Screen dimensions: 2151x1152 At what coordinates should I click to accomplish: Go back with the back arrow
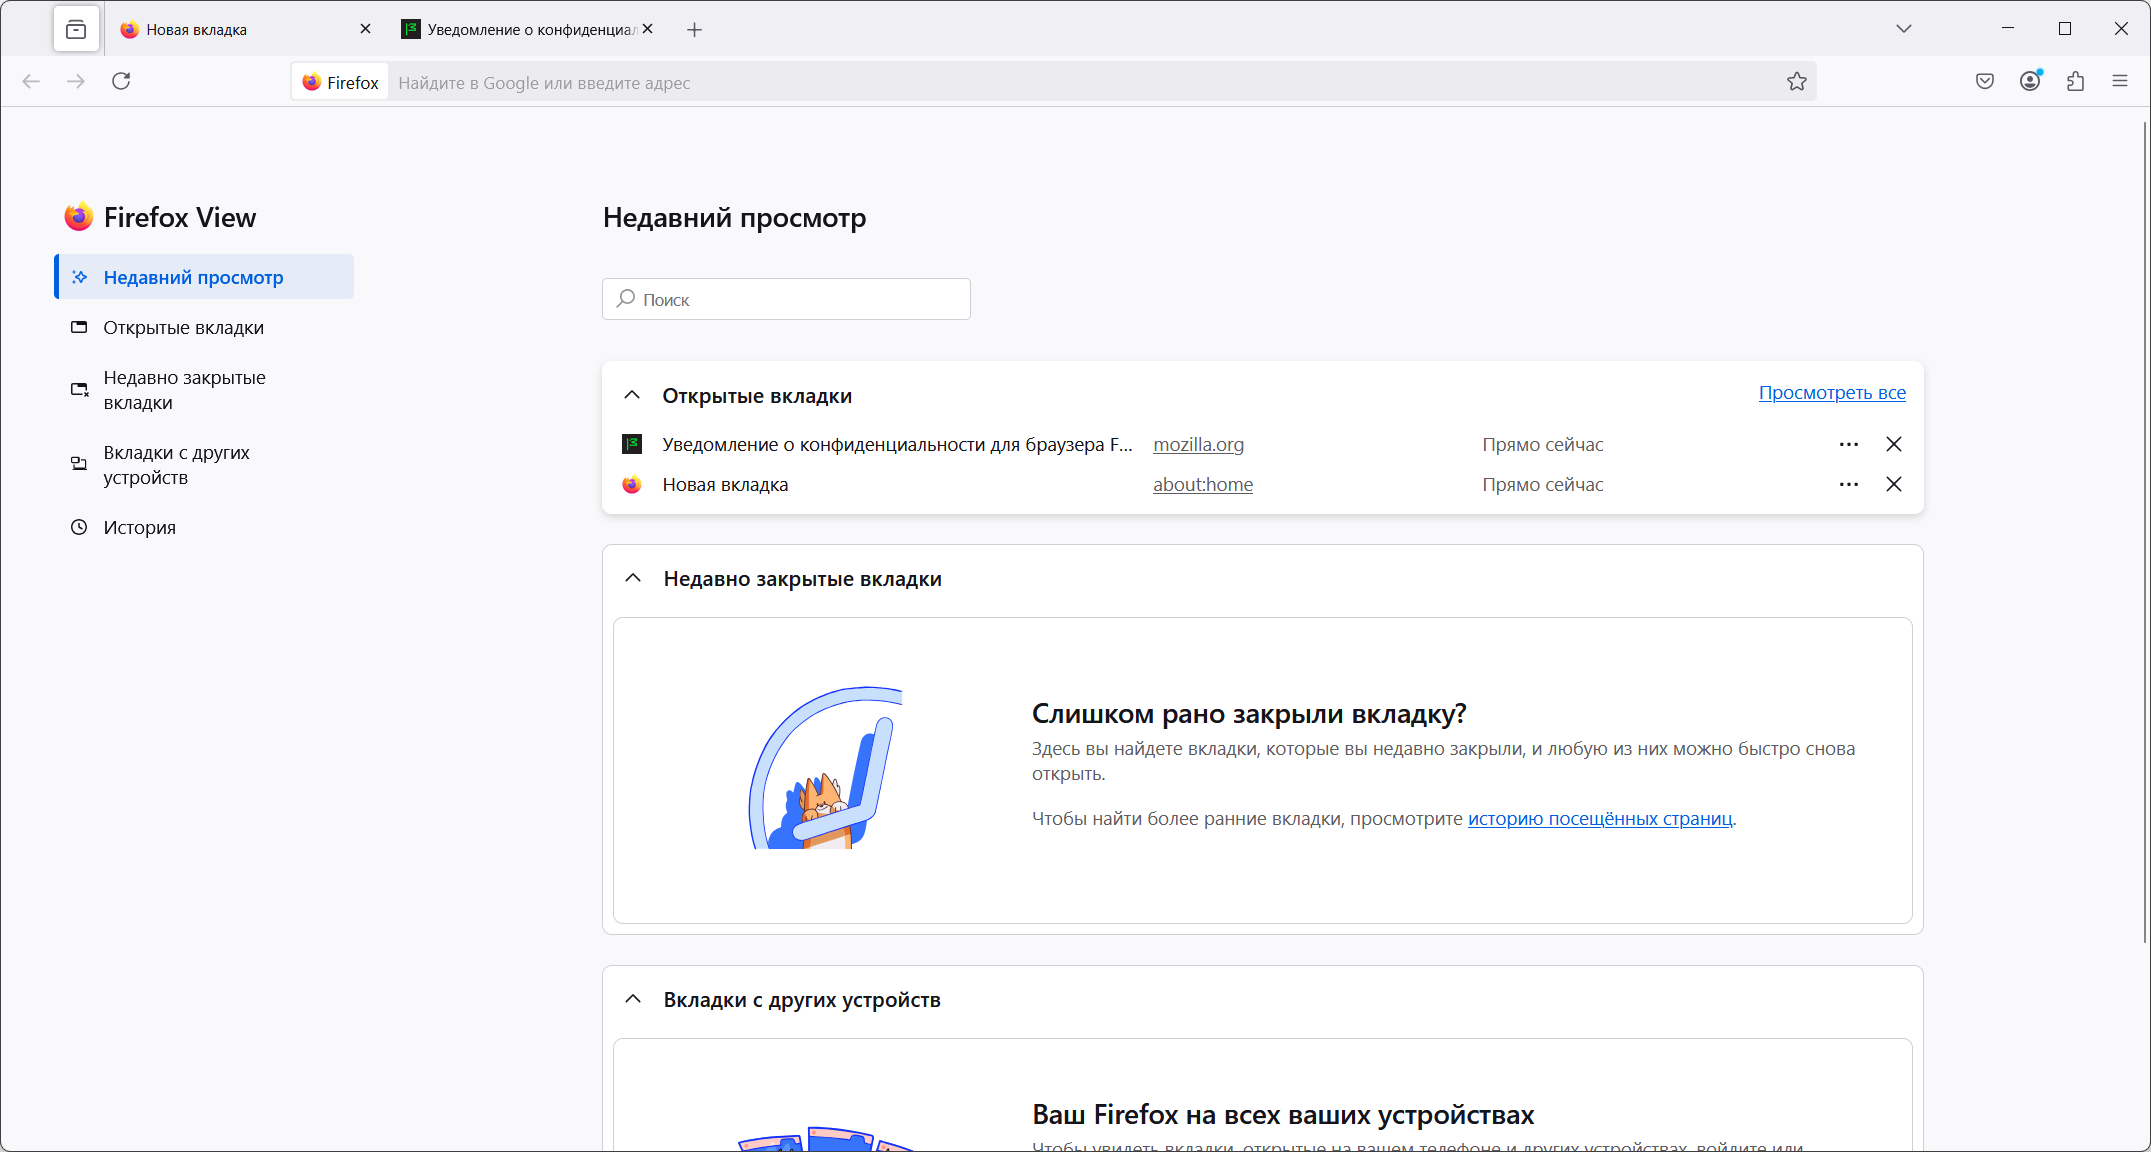click(x=31, y=82)
